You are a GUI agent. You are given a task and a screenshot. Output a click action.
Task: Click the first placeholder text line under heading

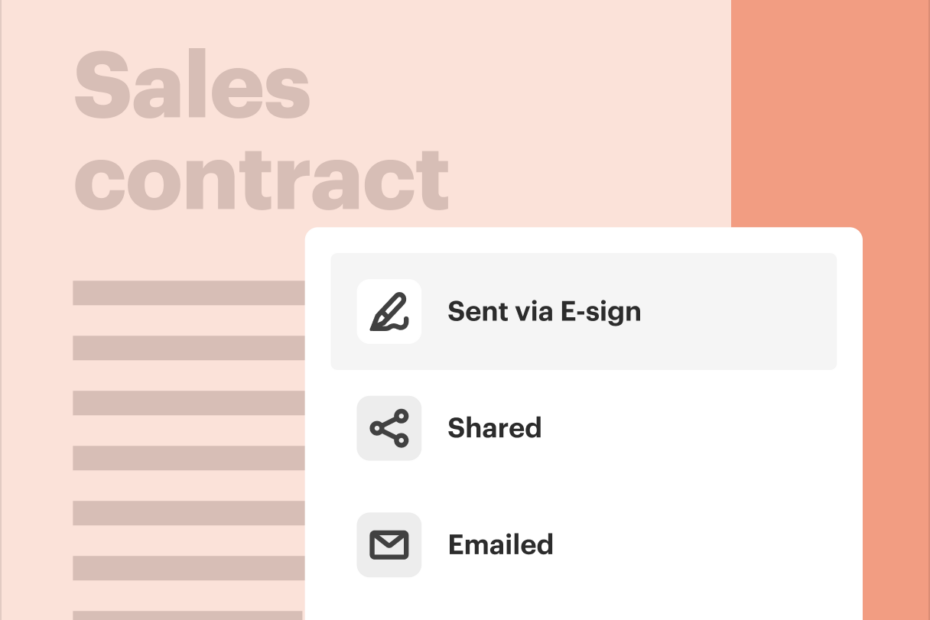coord(188,293)
